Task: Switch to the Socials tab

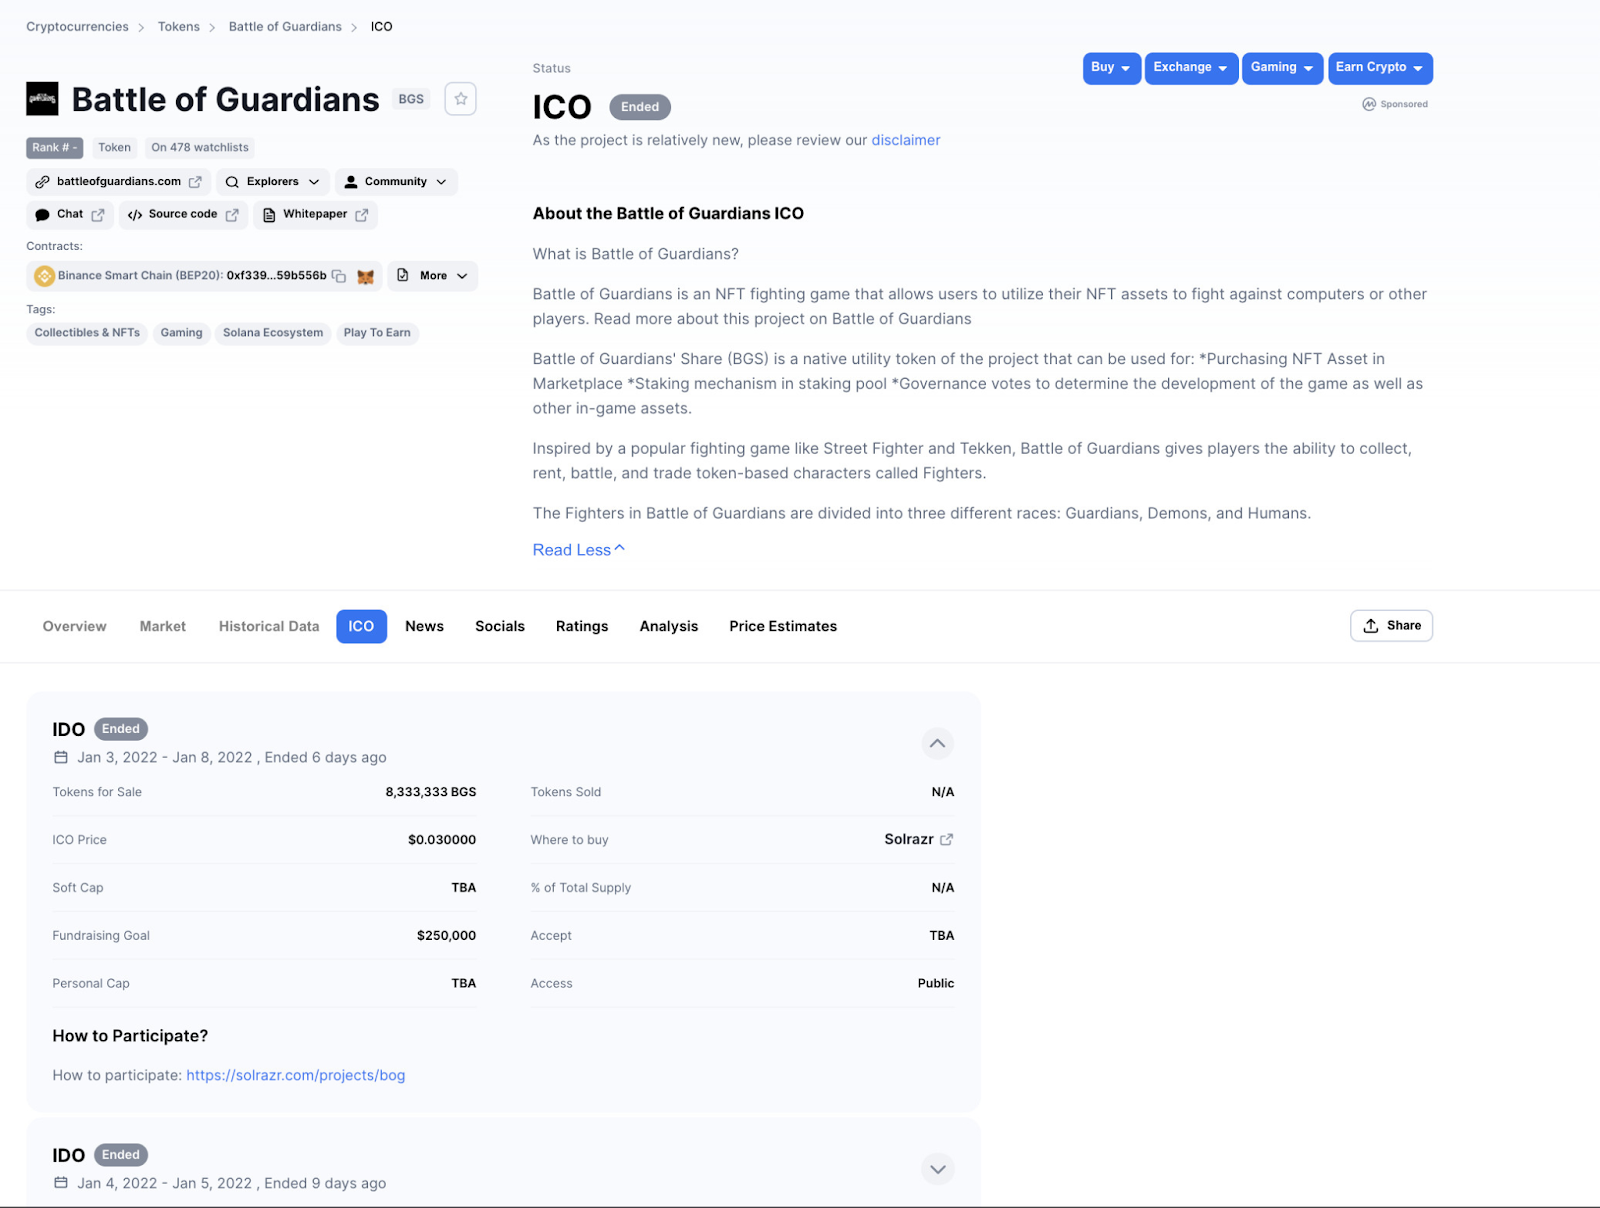Action: point(500,626)
